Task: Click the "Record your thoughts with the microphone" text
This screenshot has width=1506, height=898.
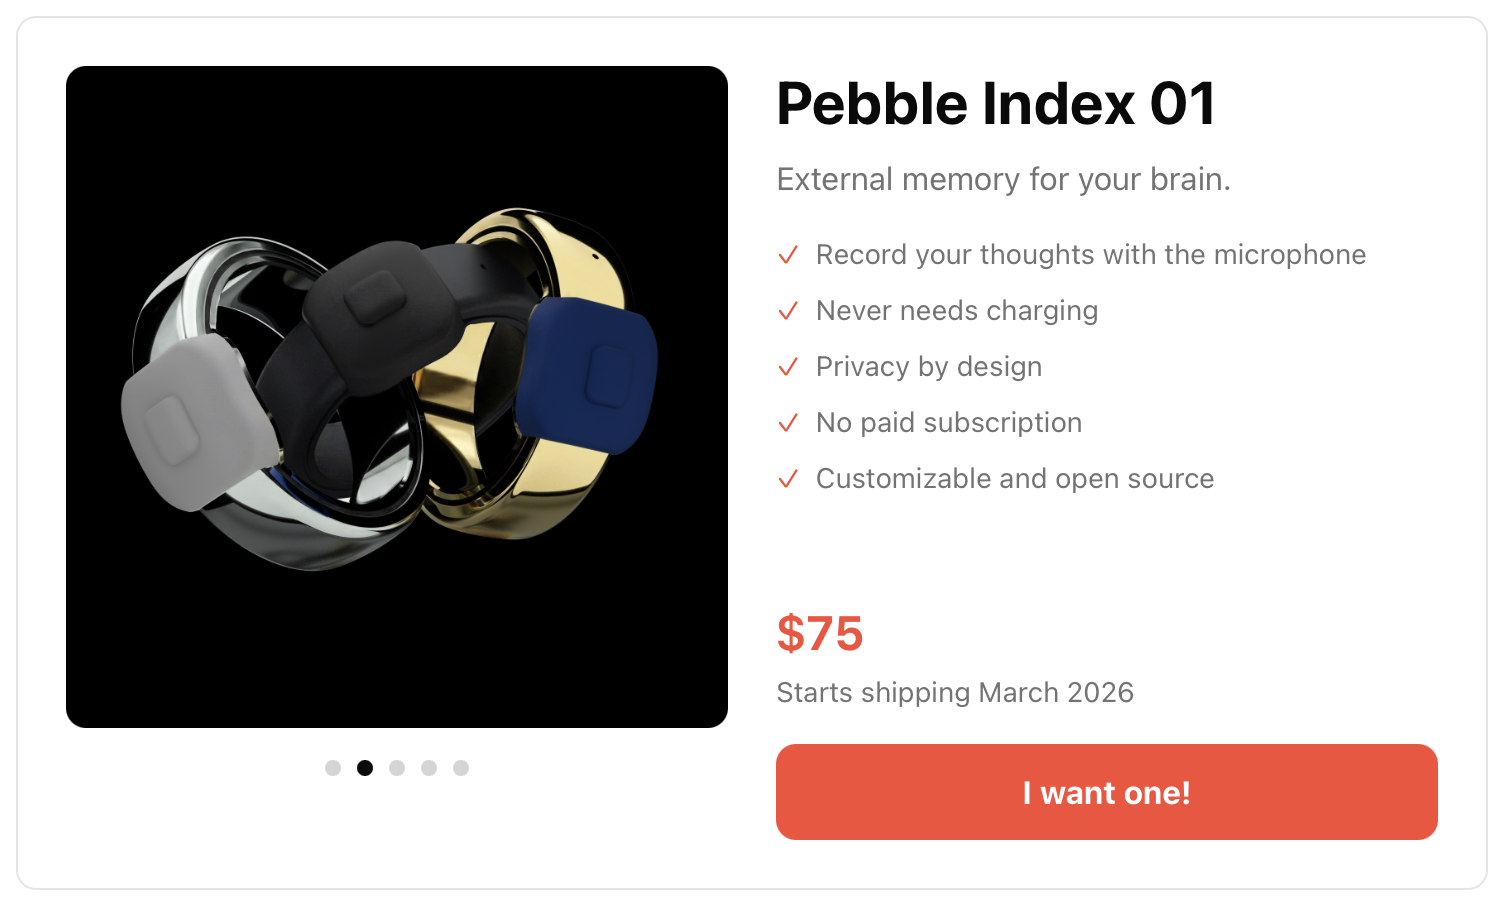Action: [x=1090, y=255]
